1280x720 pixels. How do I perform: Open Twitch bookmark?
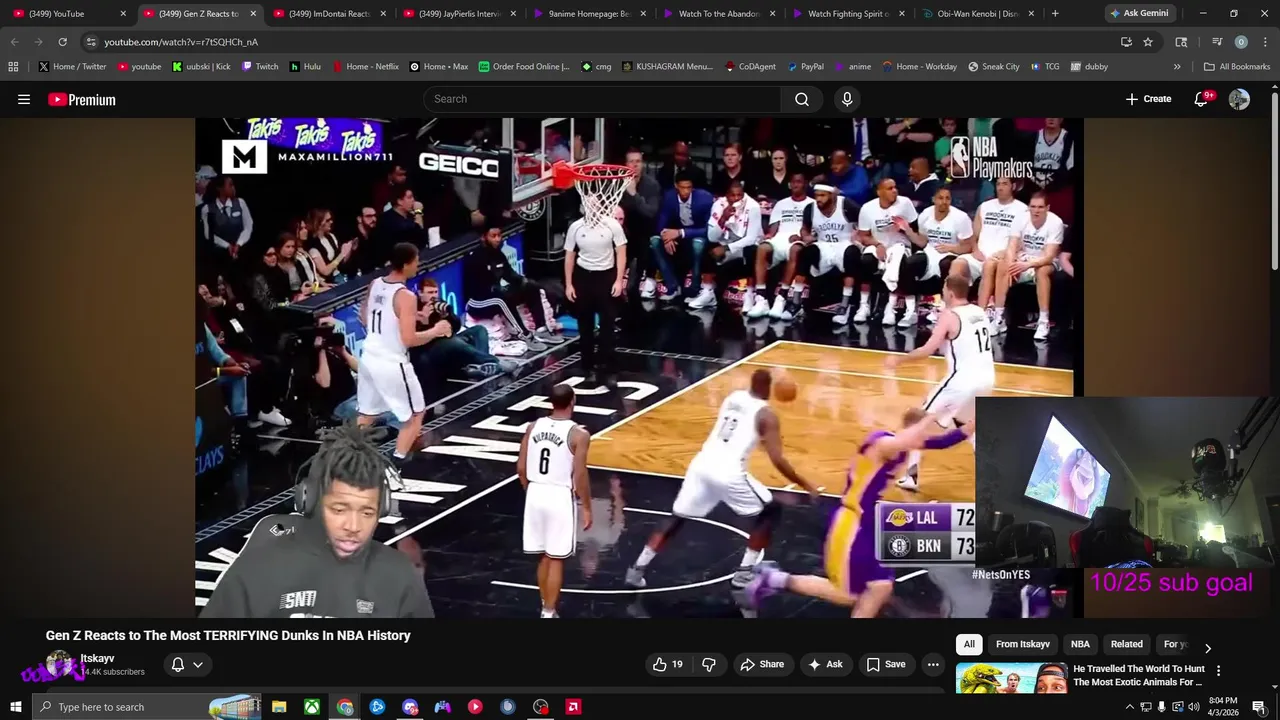(260, 67)
